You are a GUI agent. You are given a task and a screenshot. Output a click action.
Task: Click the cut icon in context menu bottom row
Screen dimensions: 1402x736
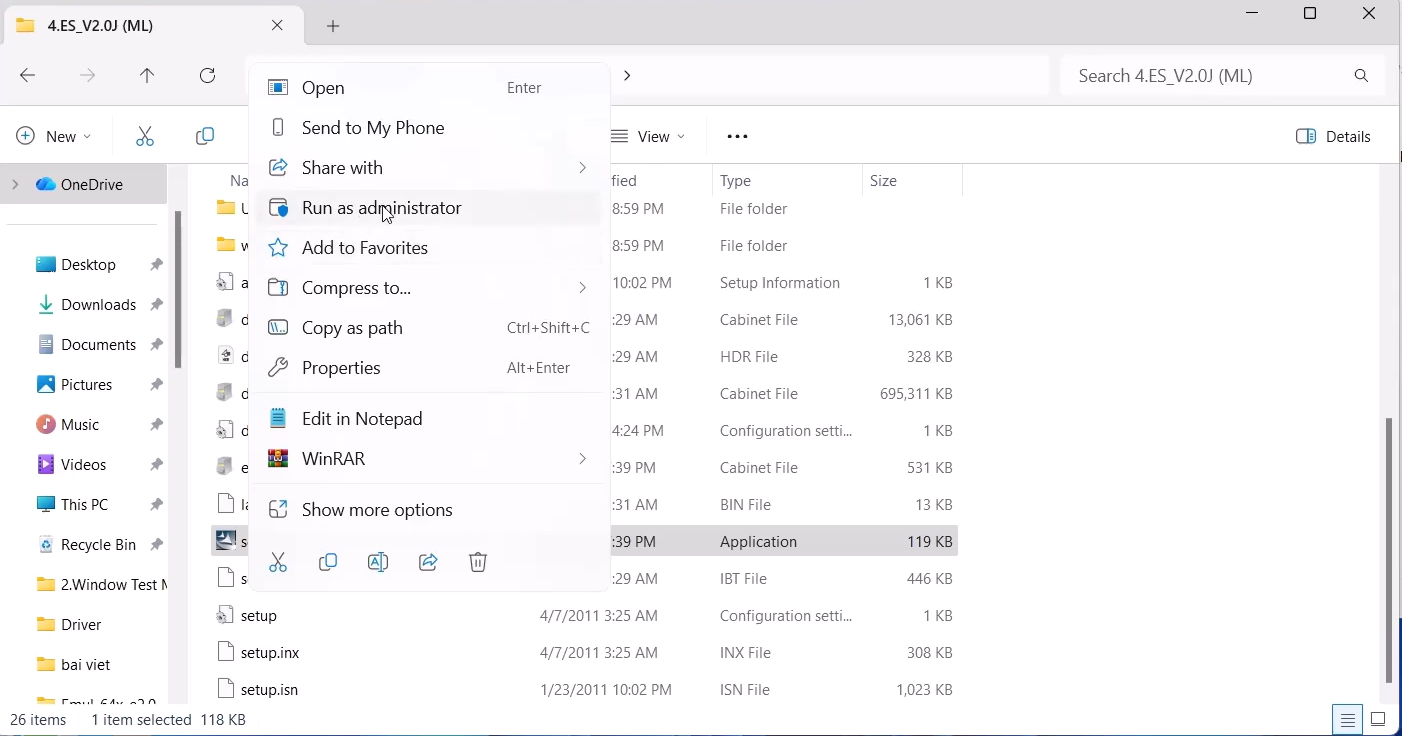coord(278,563)
